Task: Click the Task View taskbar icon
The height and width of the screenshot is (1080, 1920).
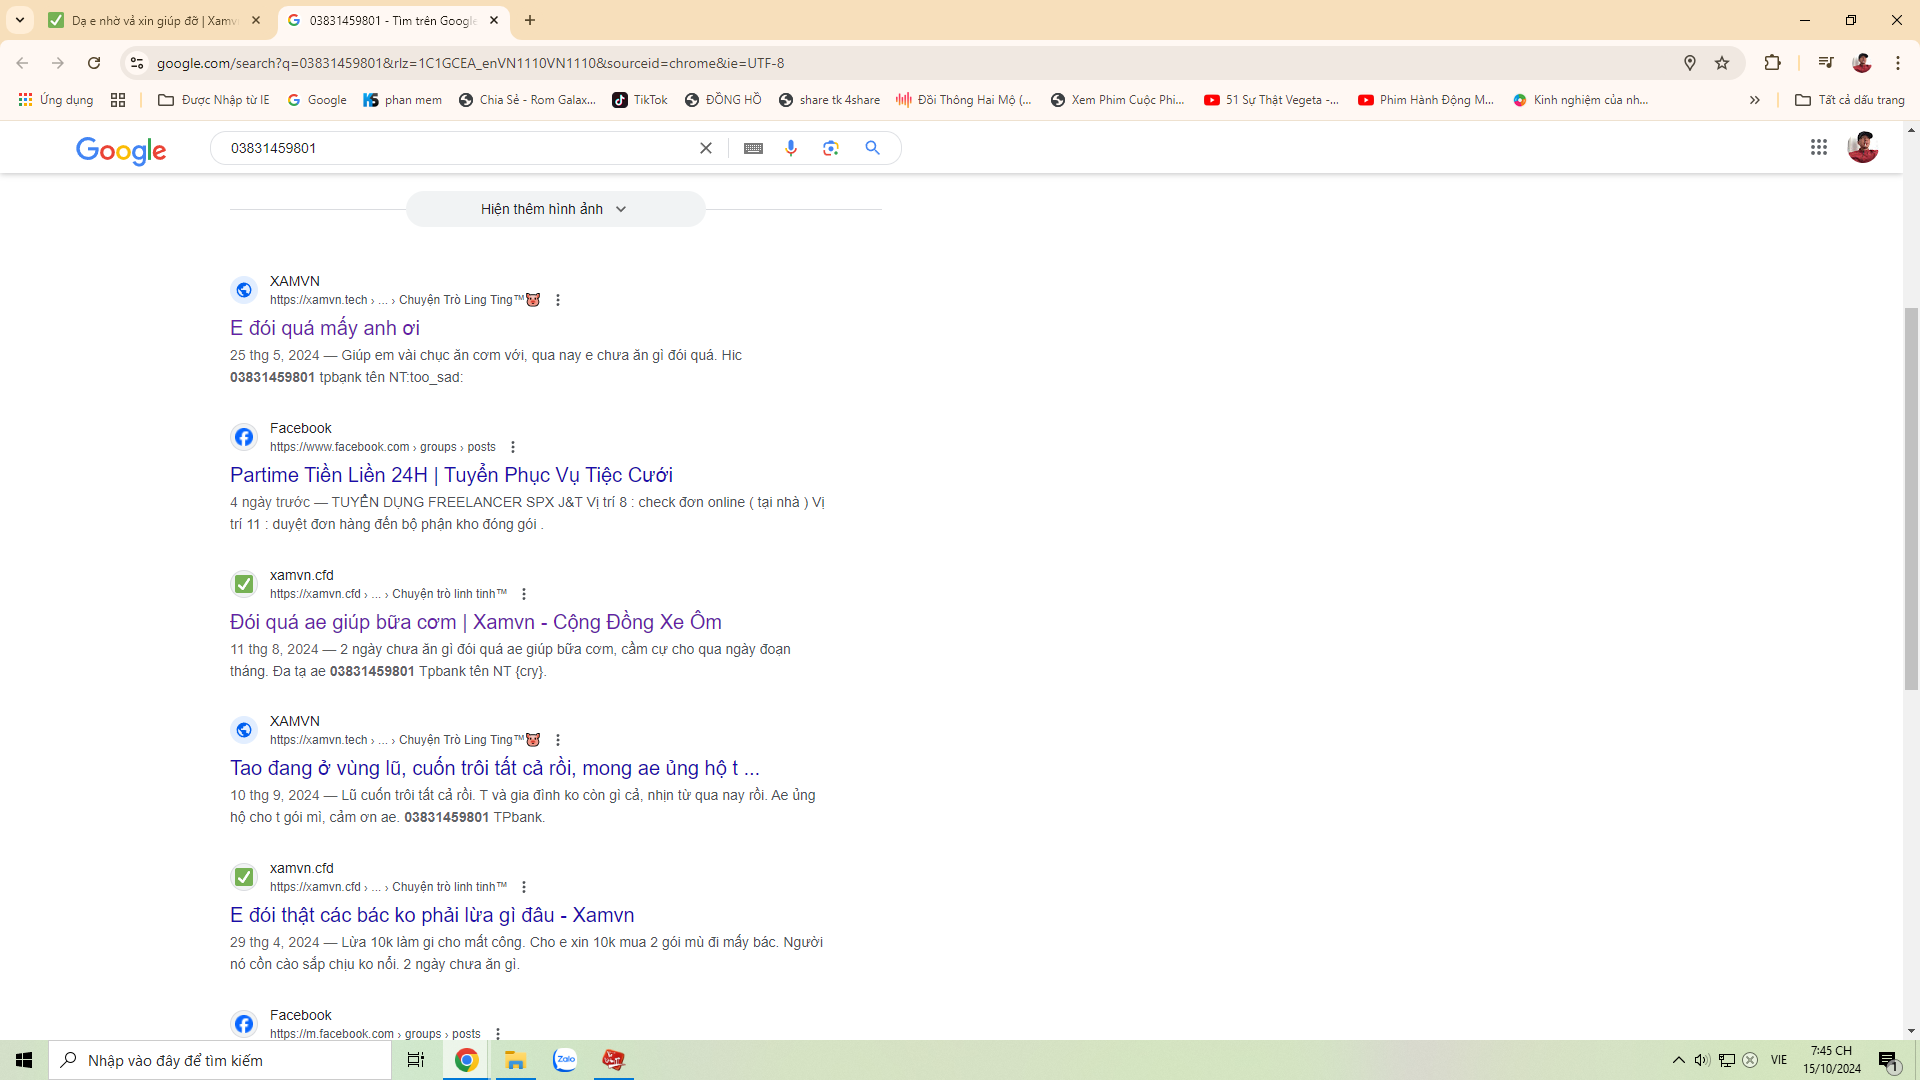Action: [415, 1060]
